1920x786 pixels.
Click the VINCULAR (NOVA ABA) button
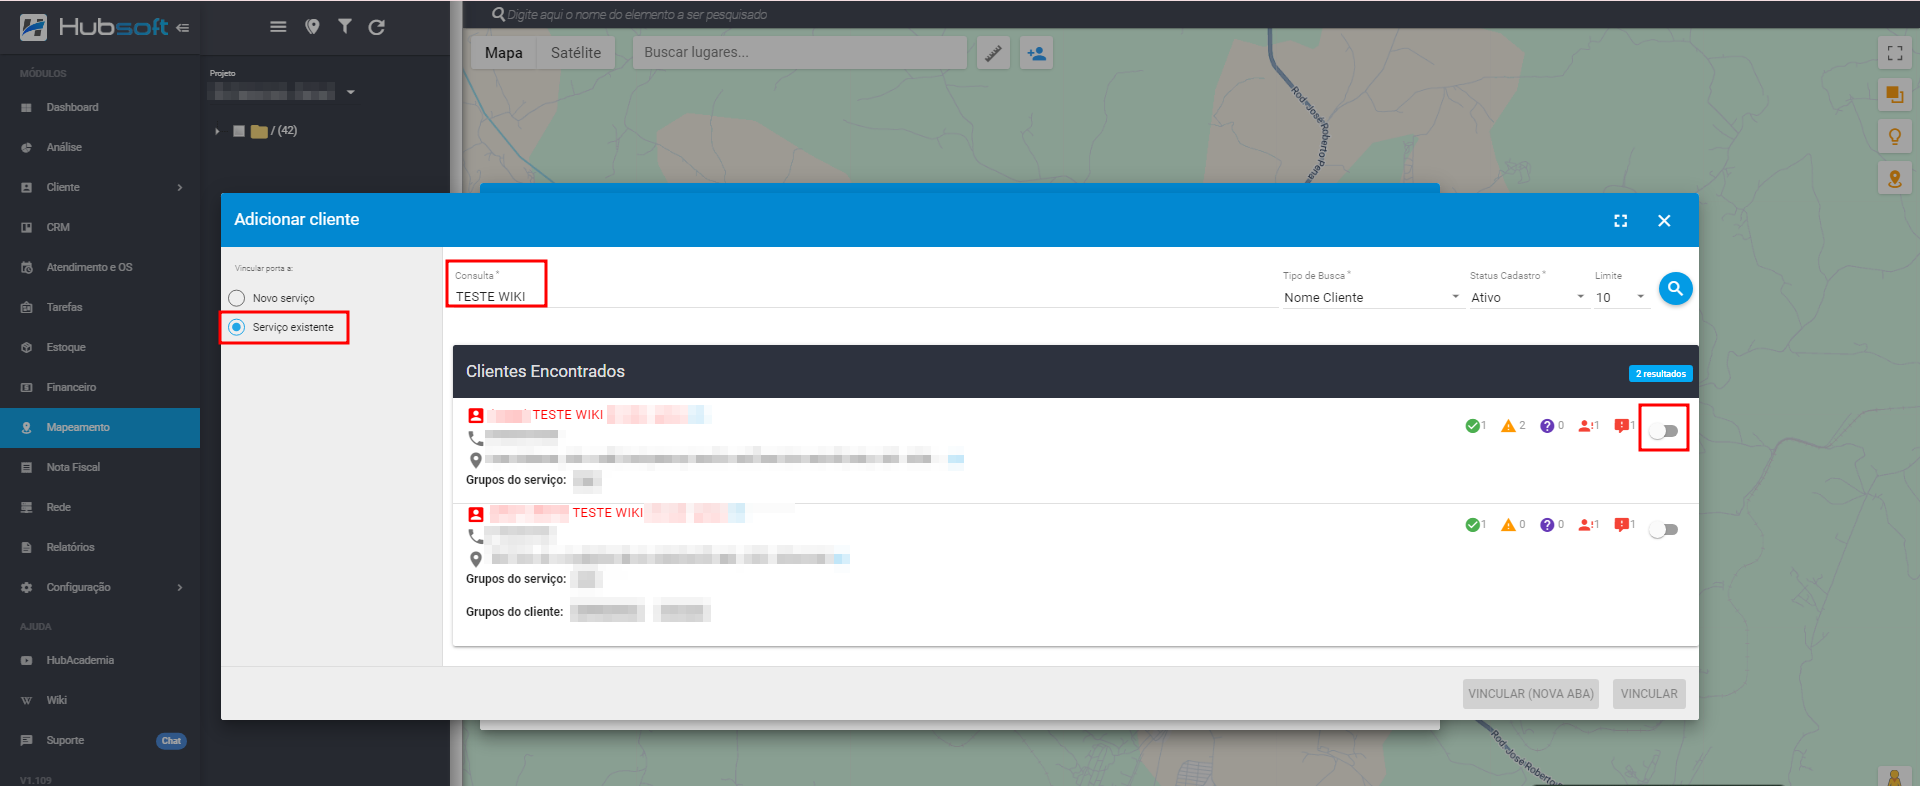click(1531, 694)
